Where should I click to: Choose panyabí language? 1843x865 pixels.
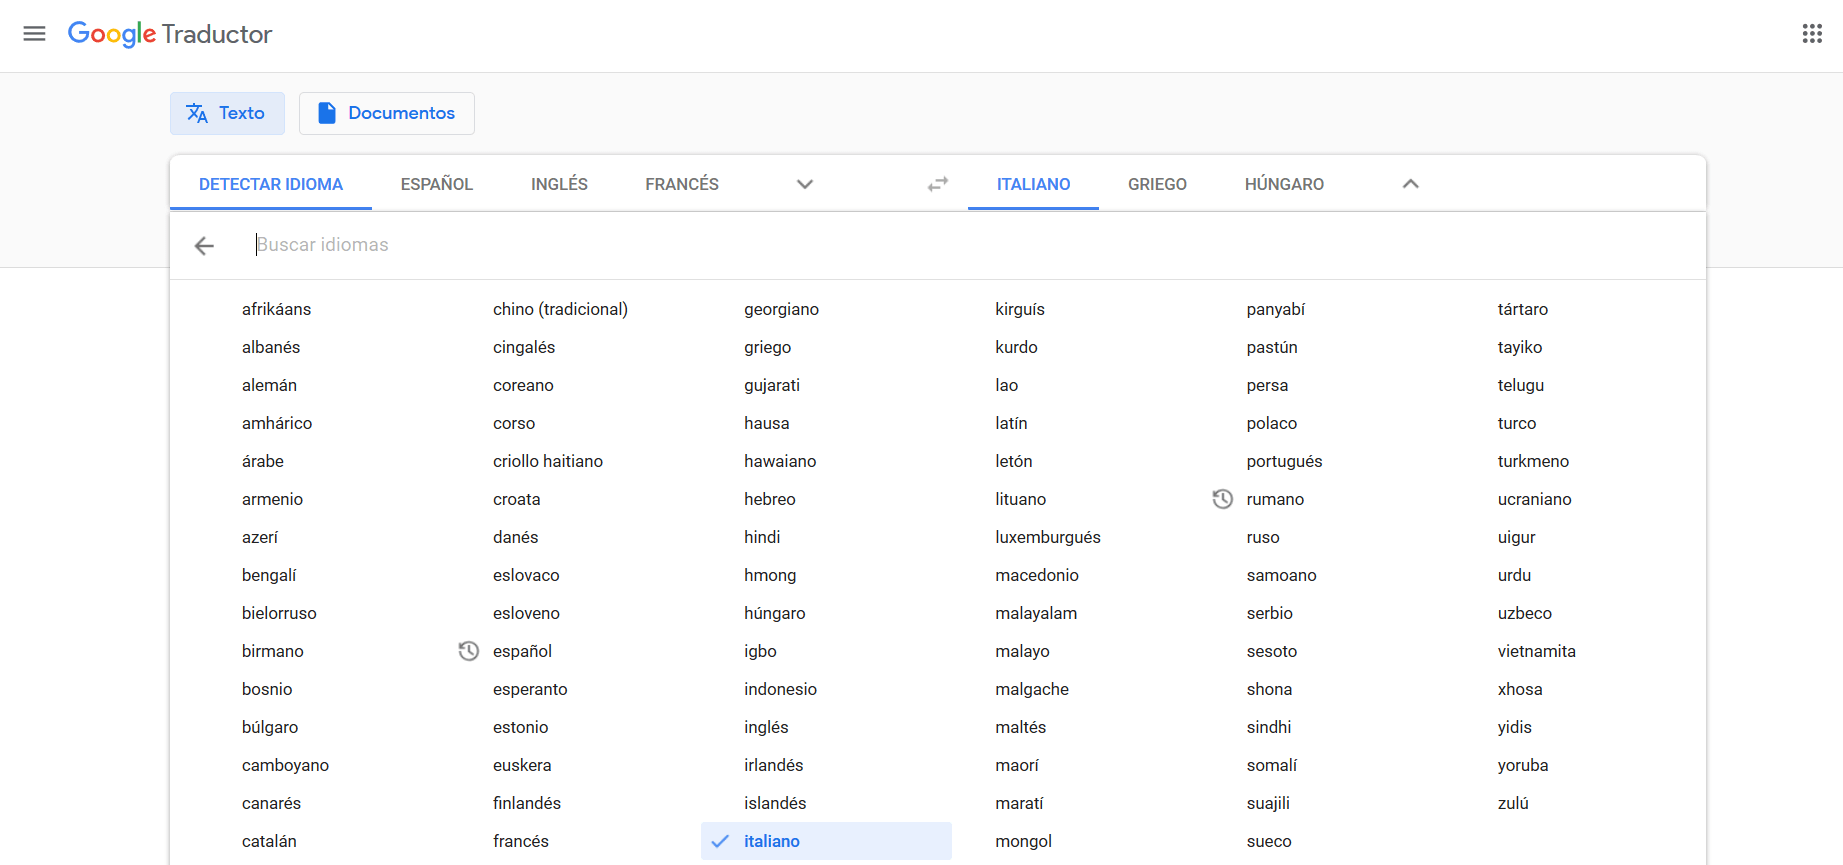click(1276, 309)
